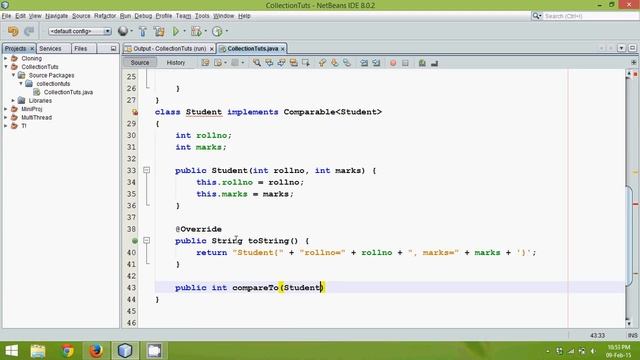Close the CollectionTuts.java editor tab
Viewport: 640px width, 360px height.
(282, 49)
